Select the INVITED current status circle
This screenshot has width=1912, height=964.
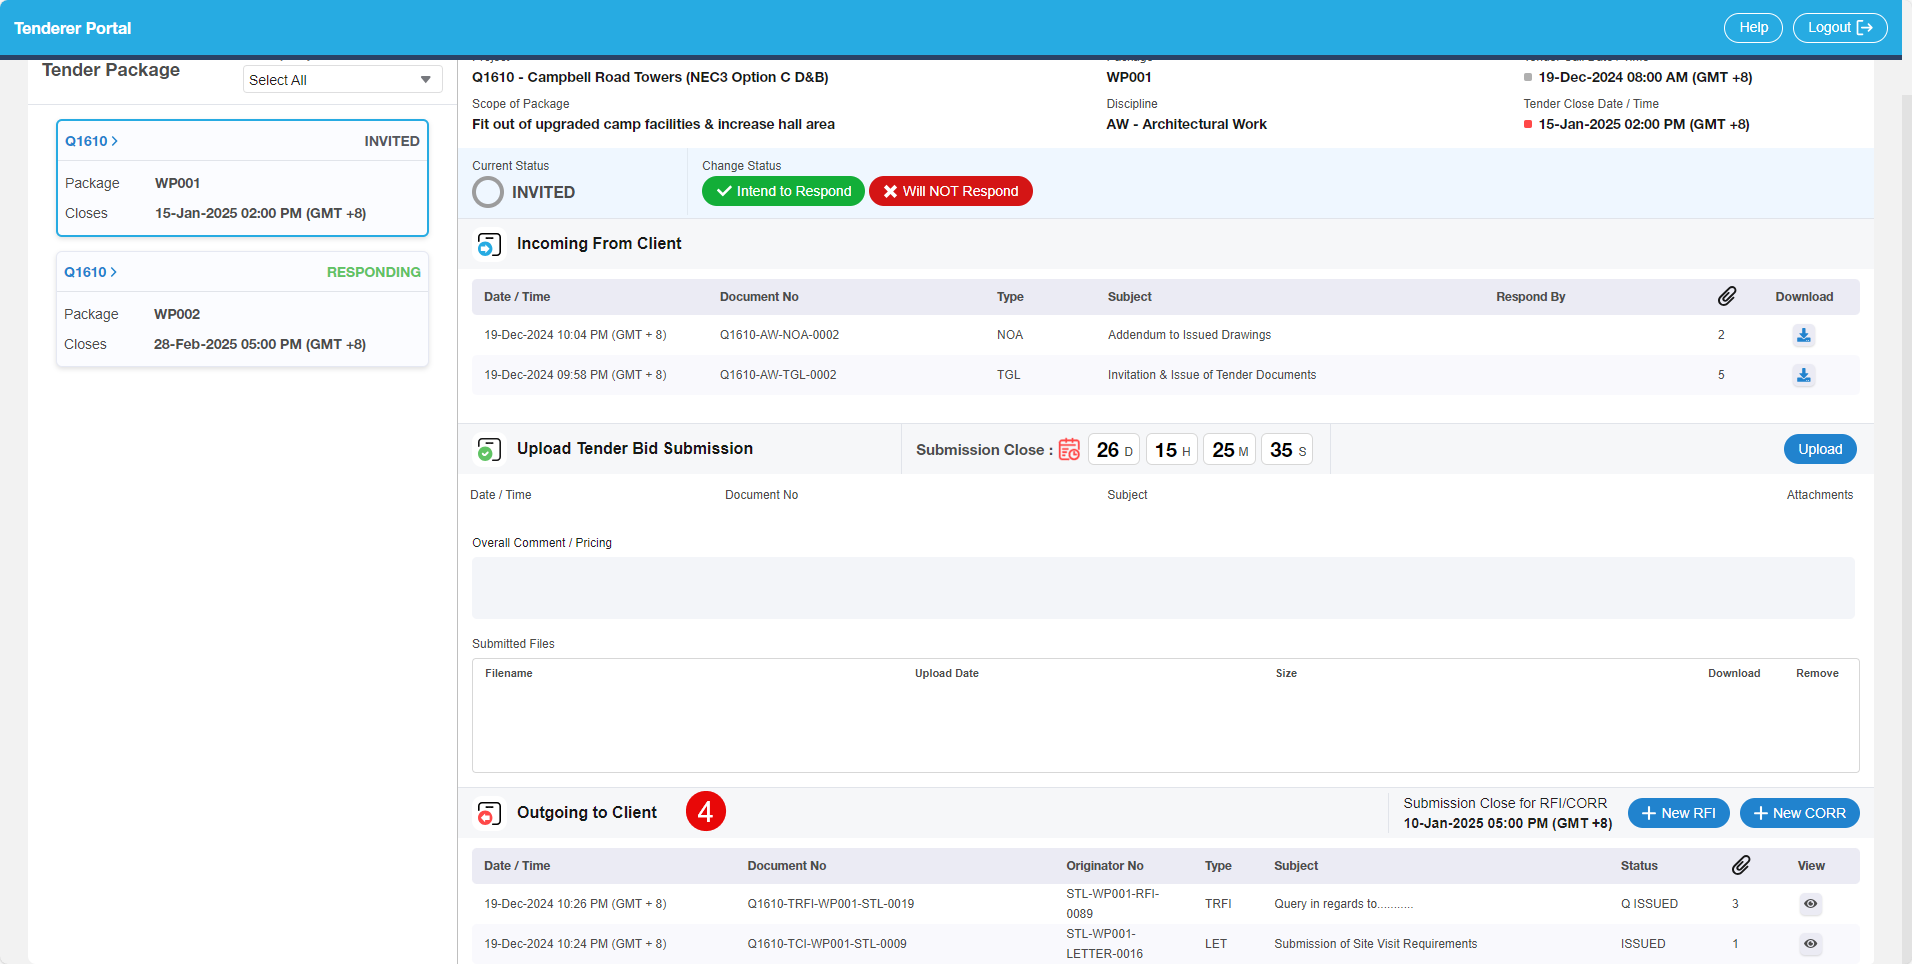[488, 192]
